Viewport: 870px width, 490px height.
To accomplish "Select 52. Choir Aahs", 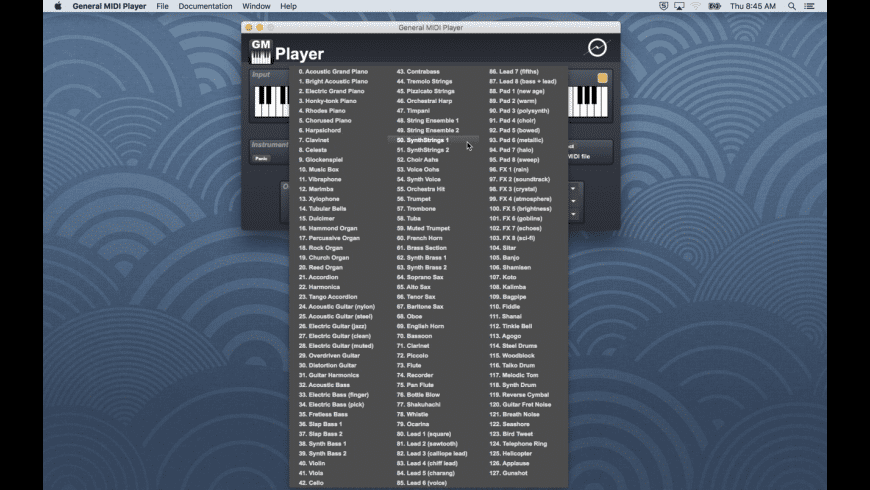I will tap(417, 160).
